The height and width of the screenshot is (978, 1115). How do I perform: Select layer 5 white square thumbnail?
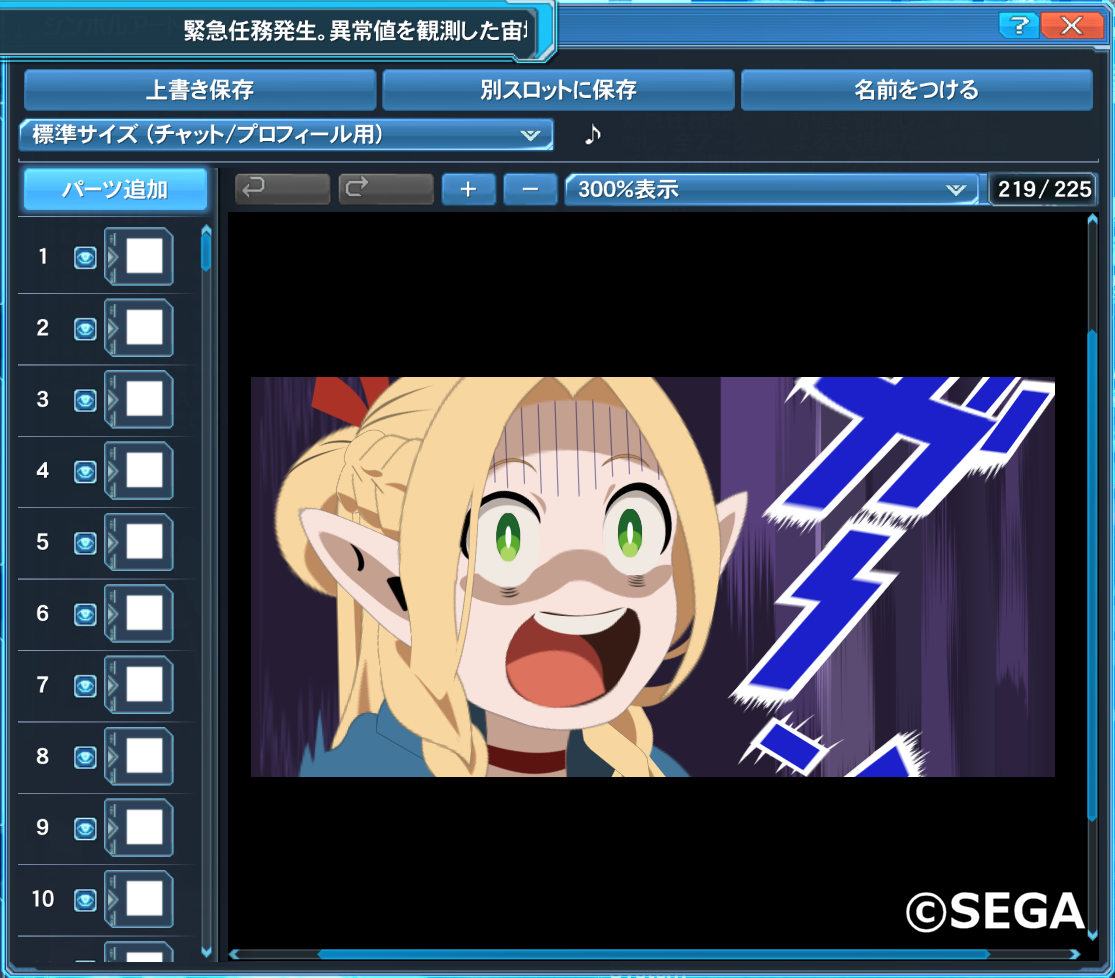[x=144, y=542]
